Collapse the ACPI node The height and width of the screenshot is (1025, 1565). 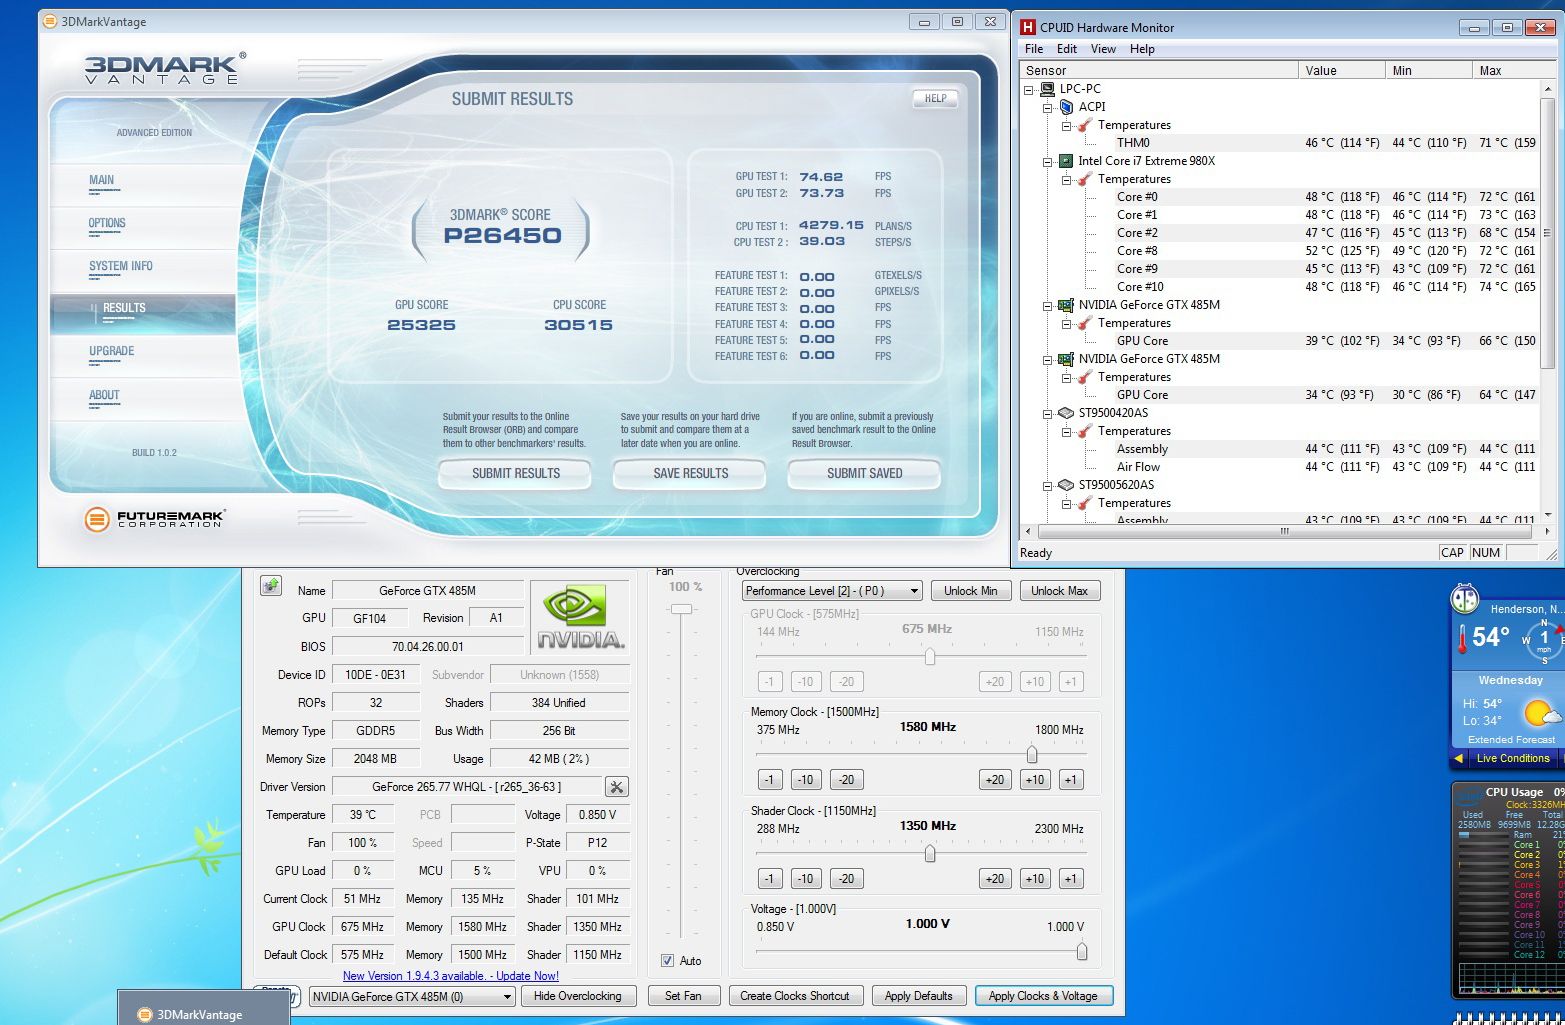click(1048, 107)
